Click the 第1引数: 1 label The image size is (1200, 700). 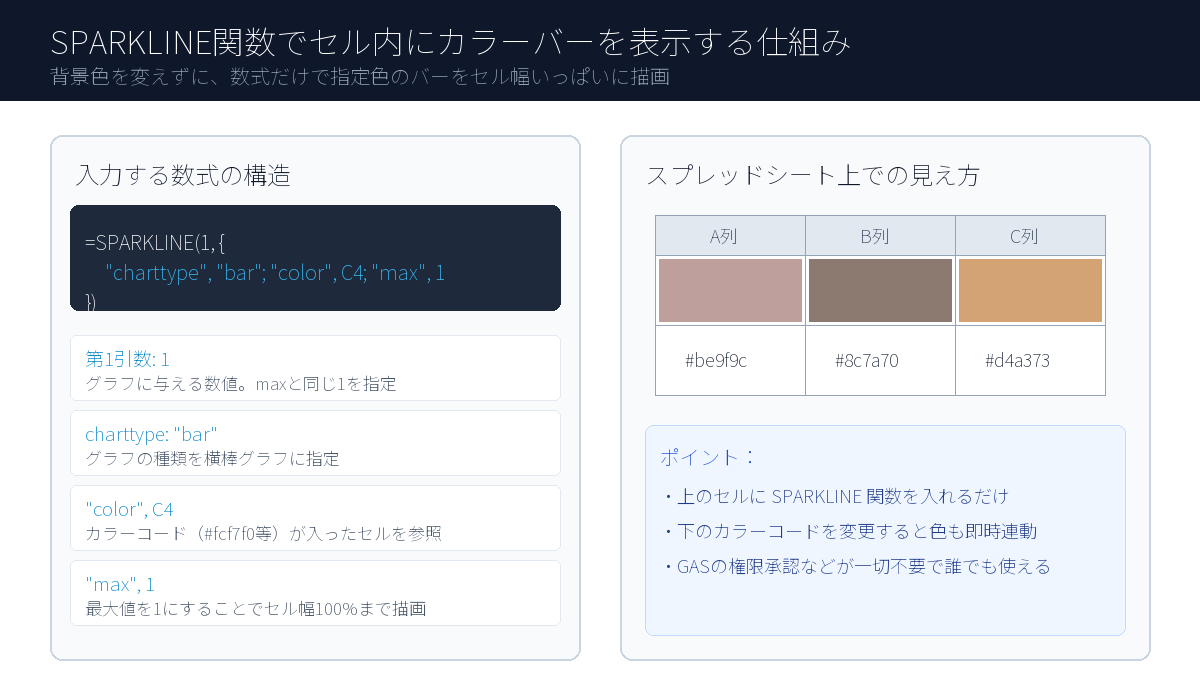pyautogui.click(x=128, y=359)
